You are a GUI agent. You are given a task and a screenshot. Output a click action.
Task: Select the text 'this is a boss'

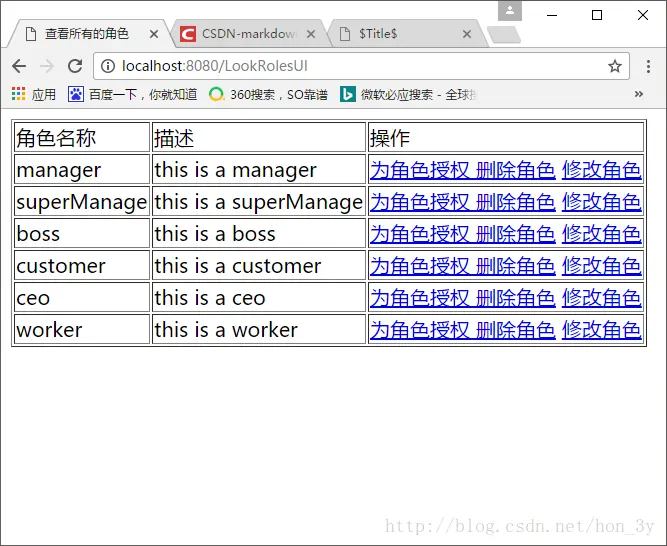[215, 234]
